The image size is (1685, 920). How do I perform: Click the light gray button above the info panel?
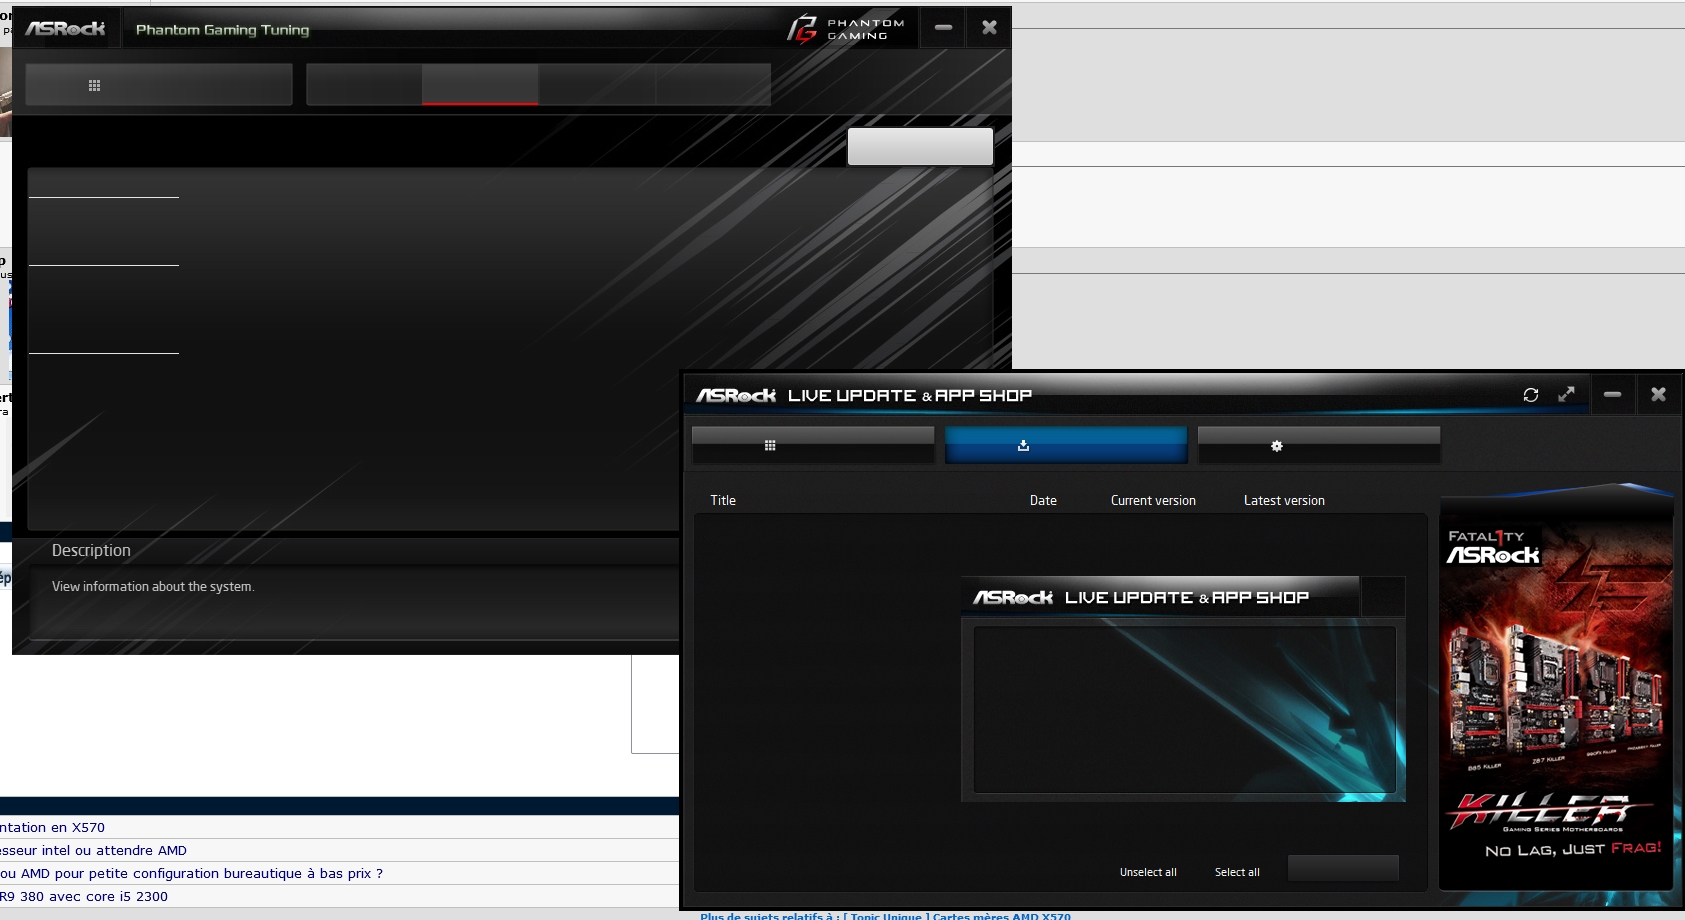(x=920, y=146)
